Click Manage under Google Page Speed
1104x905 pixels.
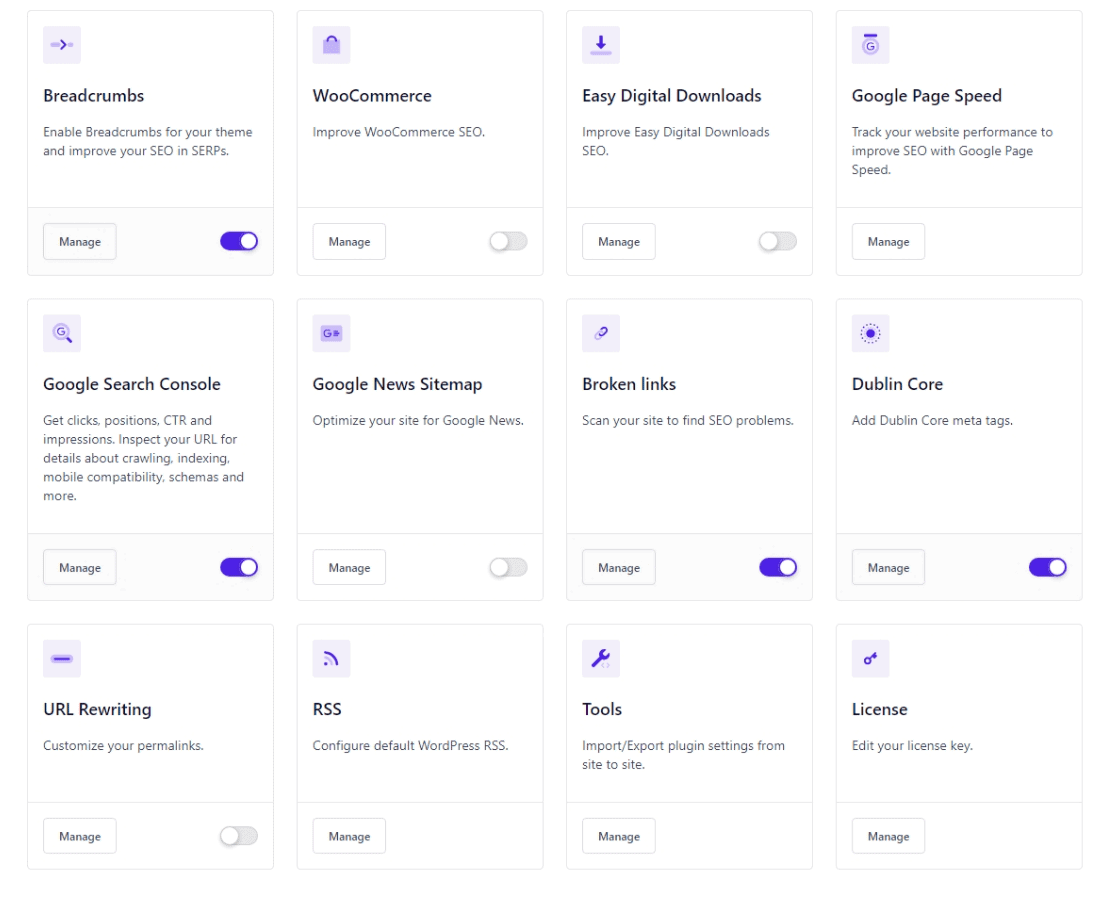point(889,242)
